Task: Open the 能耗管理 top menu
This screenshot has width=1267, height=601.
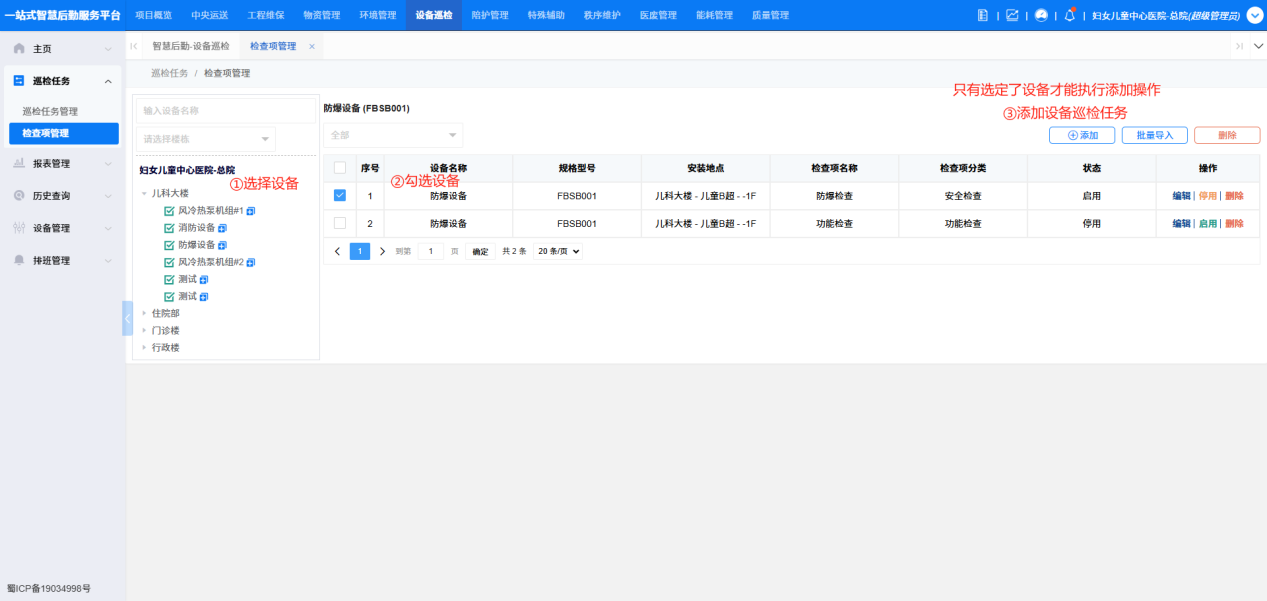Action: (x=714, y=15)
